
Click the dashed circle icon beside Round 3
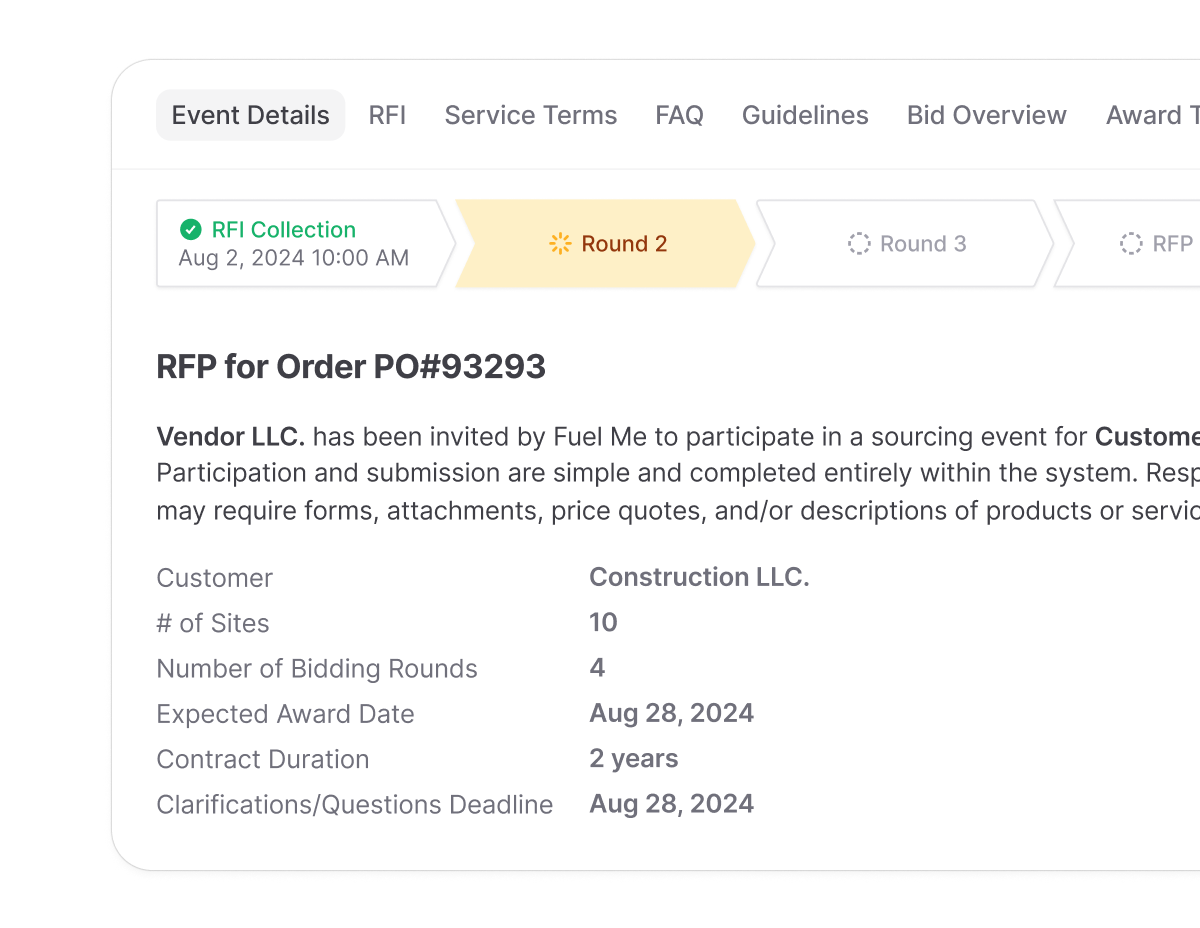click(859, 244)
